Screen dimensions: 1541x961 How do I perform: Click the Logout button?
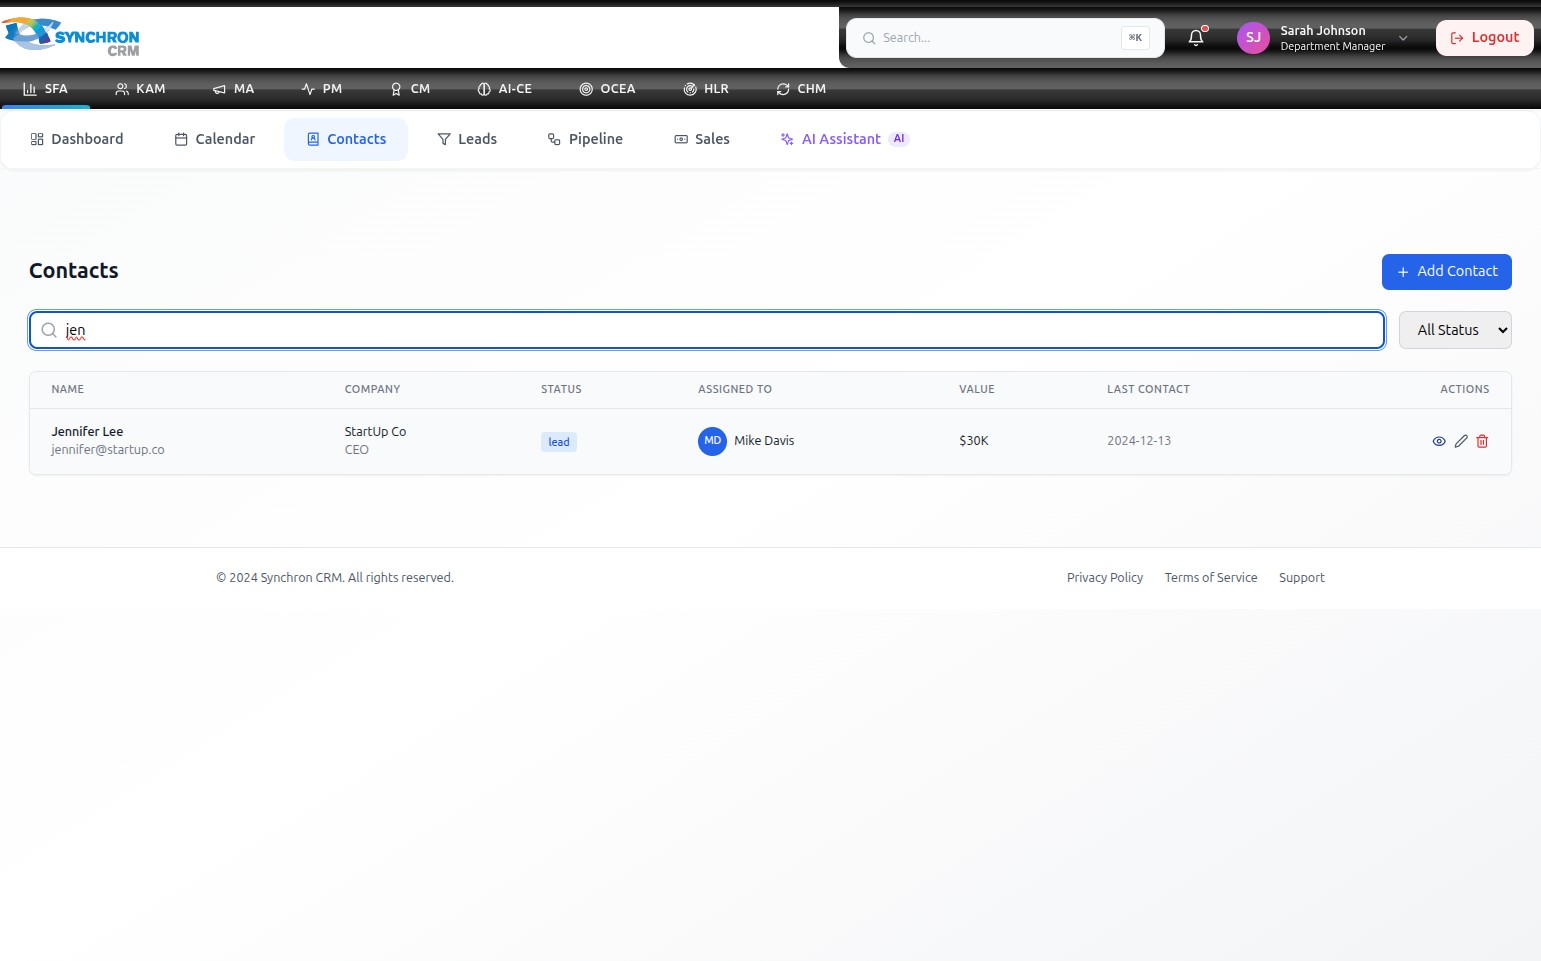point(1485,38)
